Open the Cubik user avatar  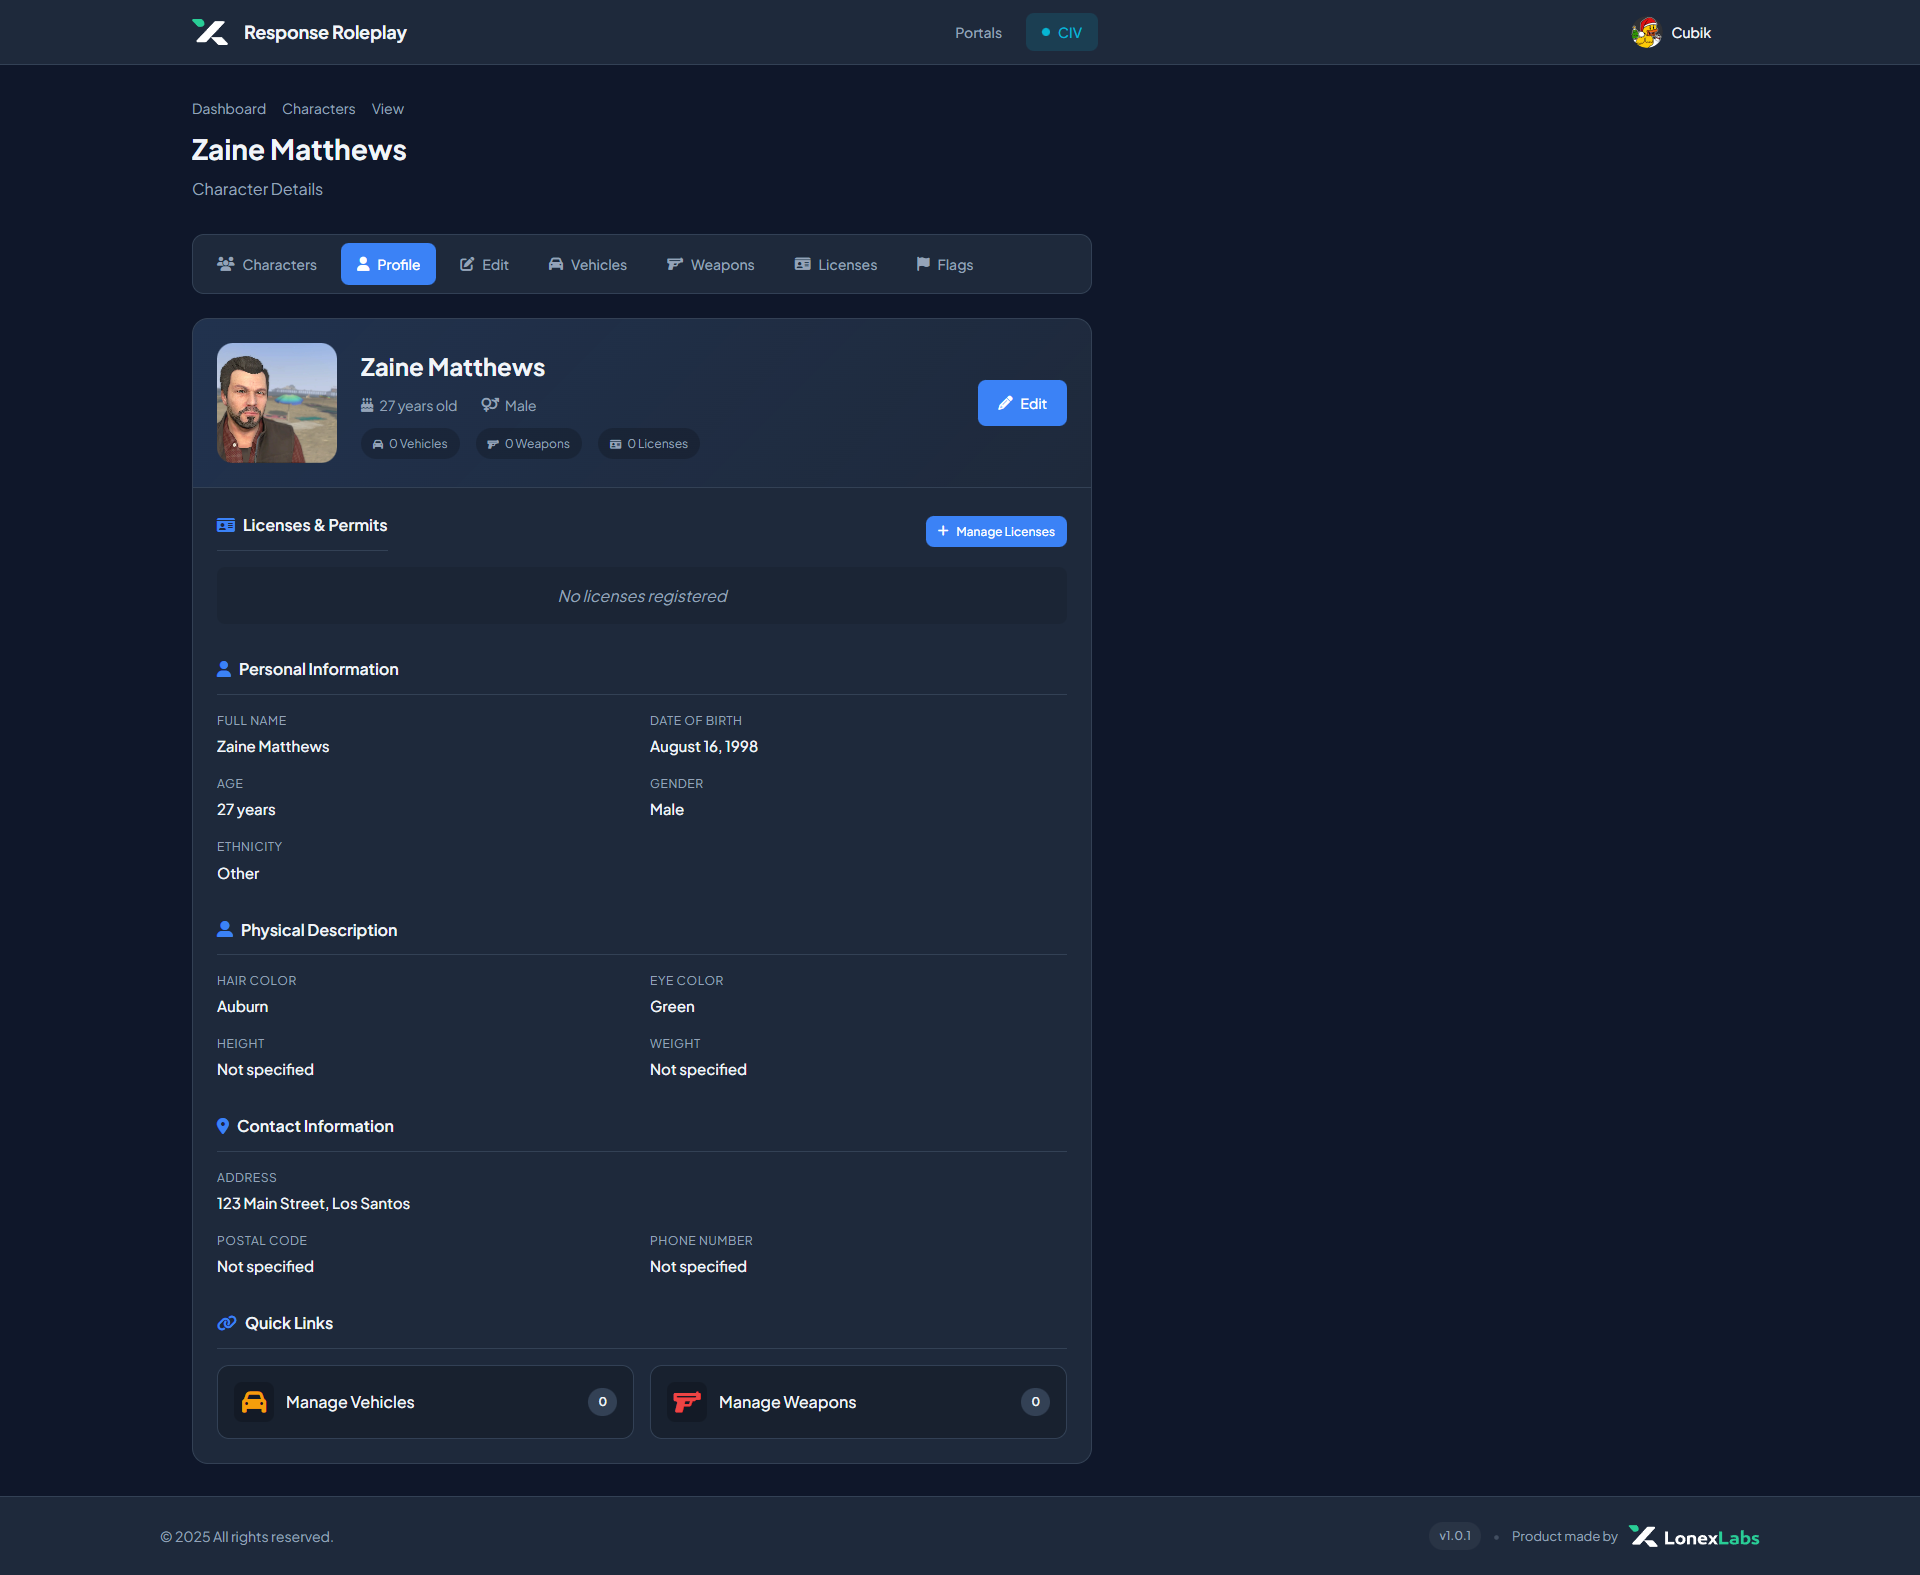pyautogui.click(x=1646, y=33)
